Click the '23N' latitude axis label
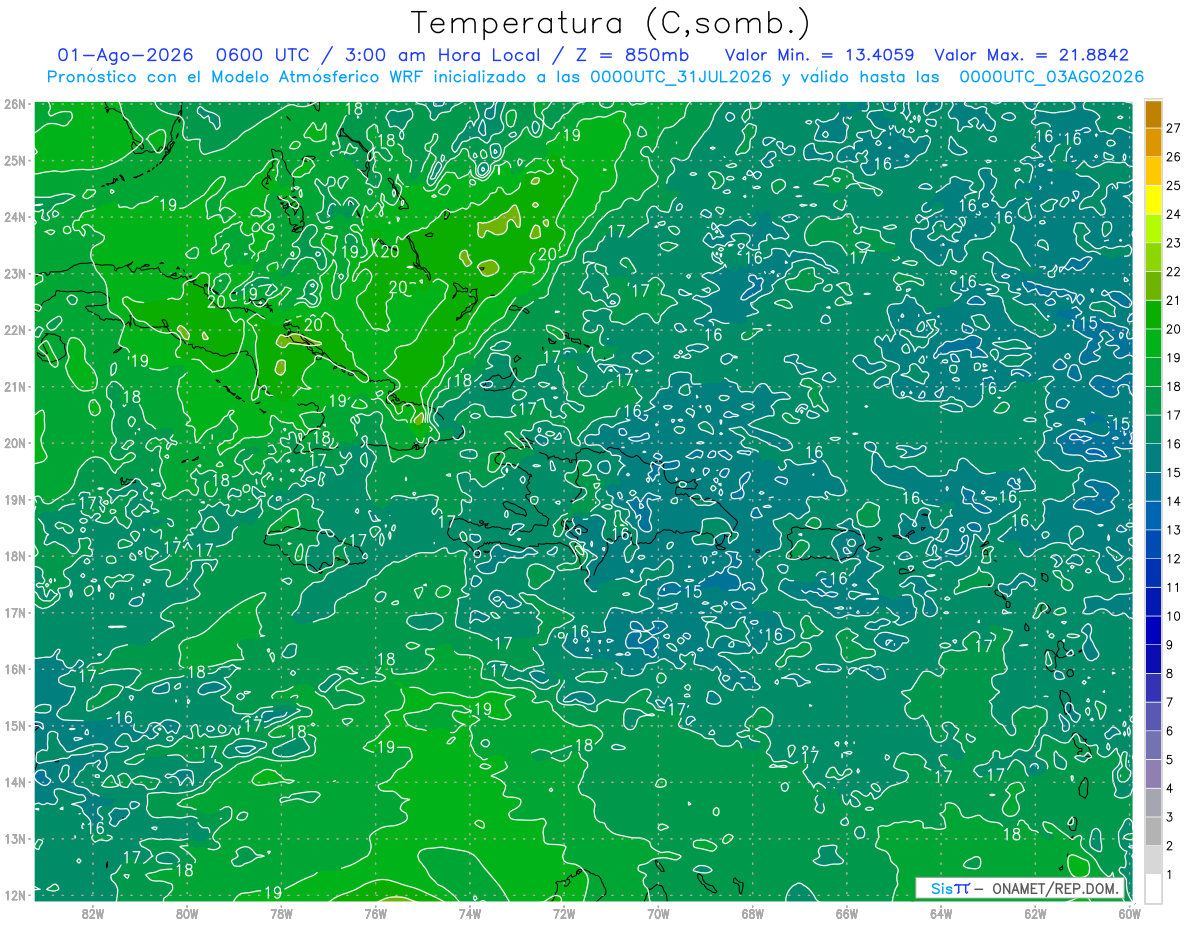The width and height of the screenshot is (1200, 927). tap(14, 274)
